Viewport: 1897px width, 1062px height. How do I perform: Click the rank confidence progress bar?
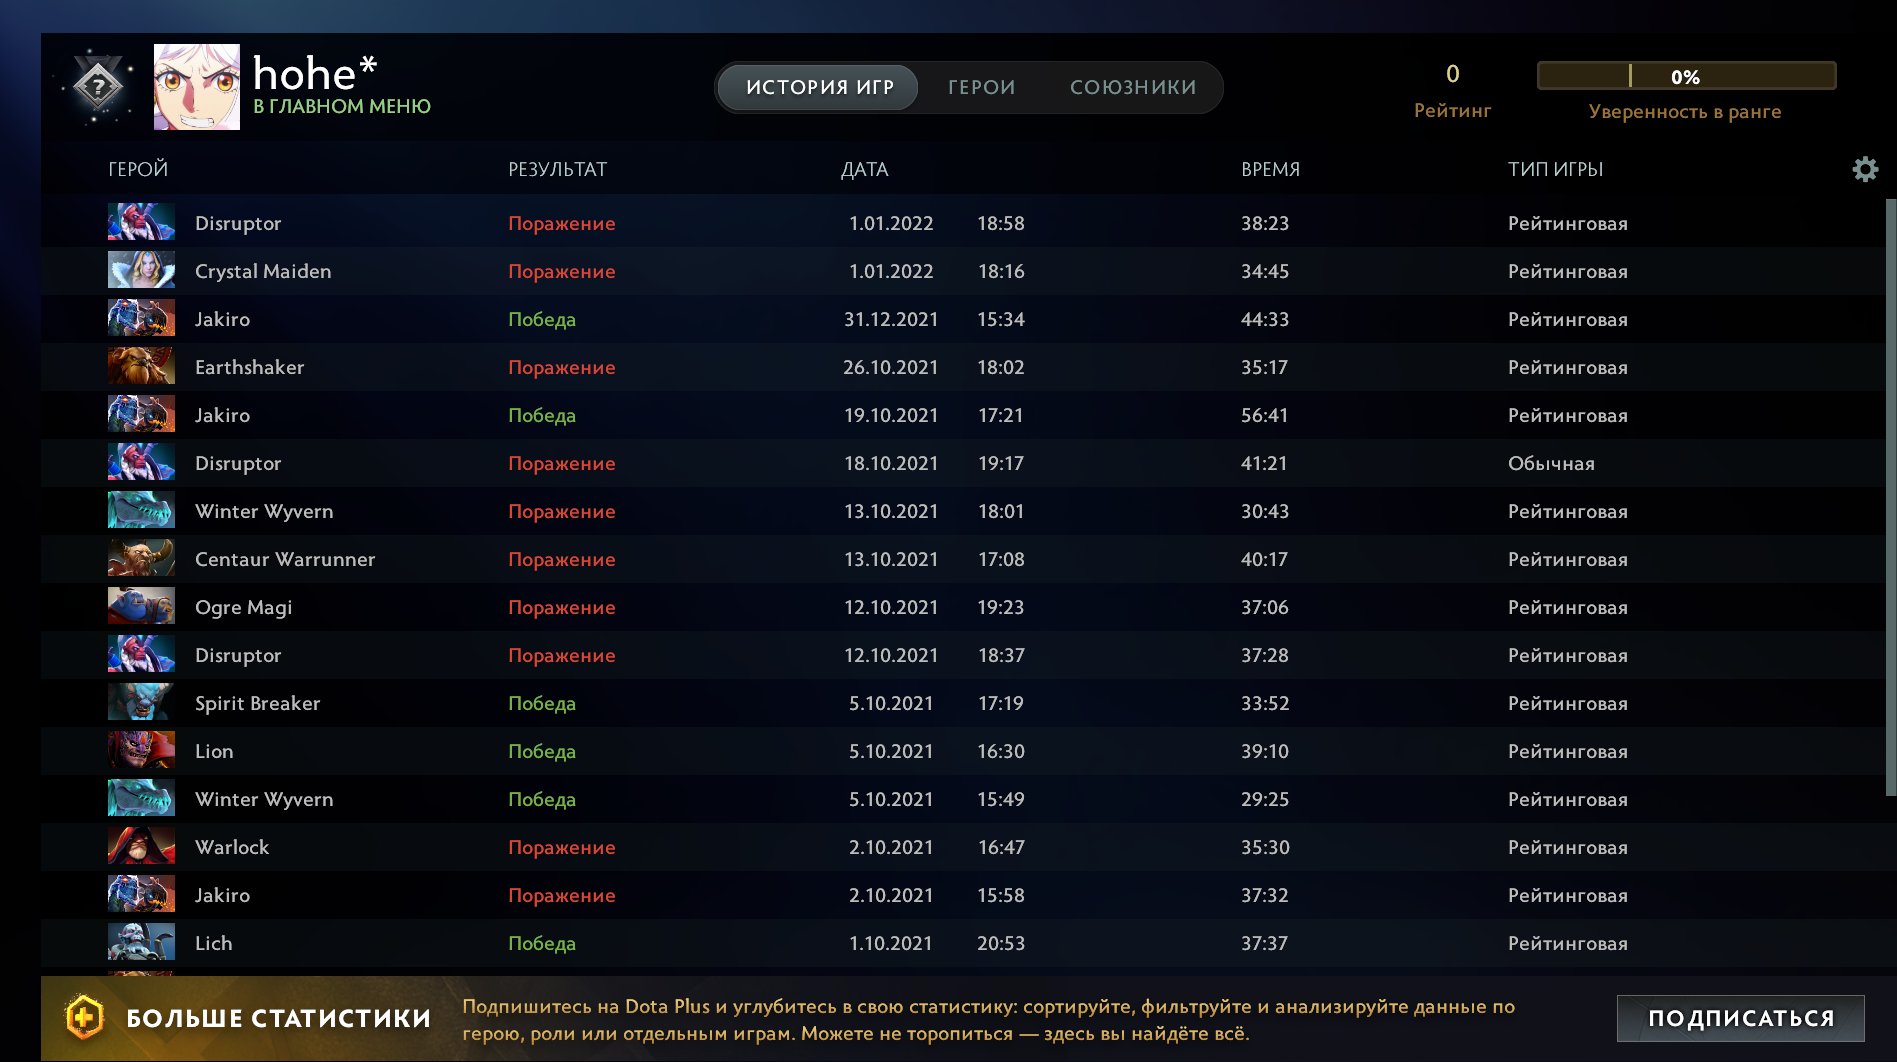(1686, 76)
